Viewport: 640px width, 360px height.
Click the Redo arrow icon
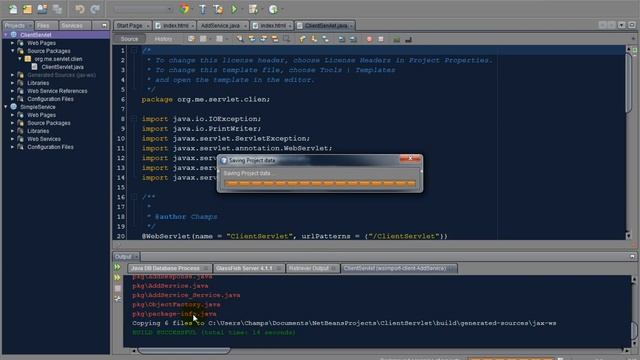coord(95,9)
